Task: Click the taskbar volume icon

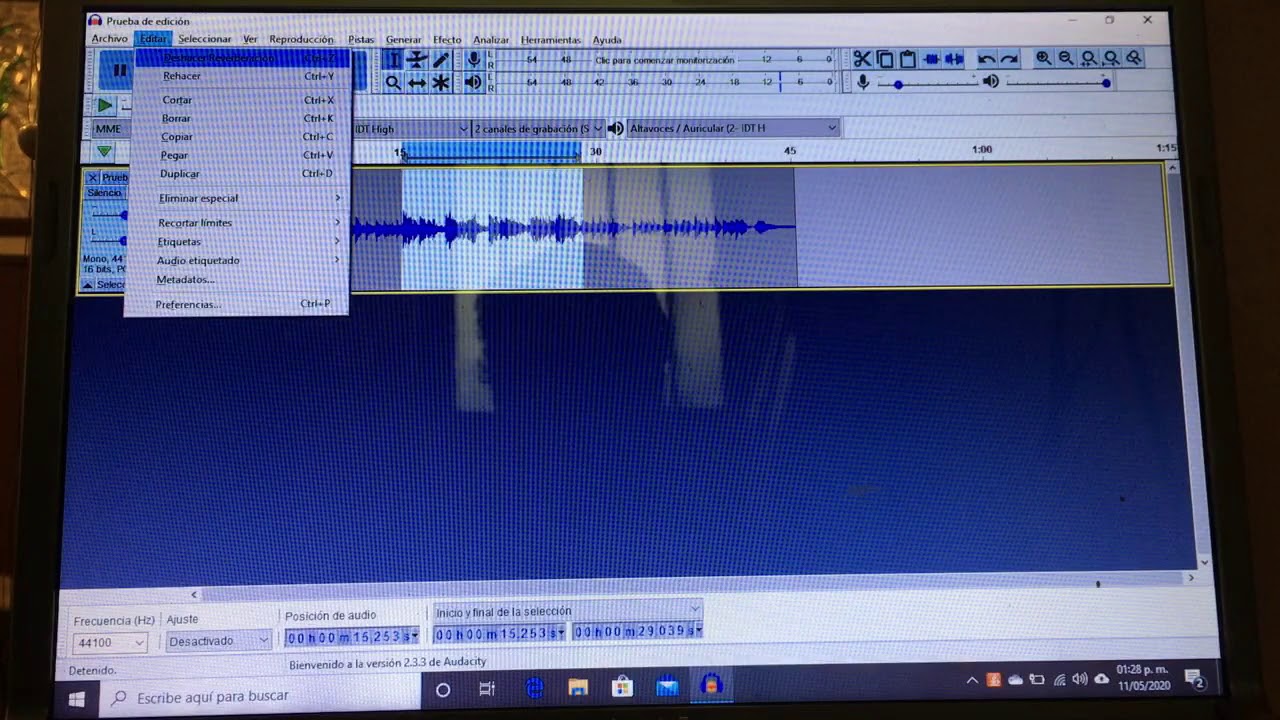Action: [x=1080, y=679]
